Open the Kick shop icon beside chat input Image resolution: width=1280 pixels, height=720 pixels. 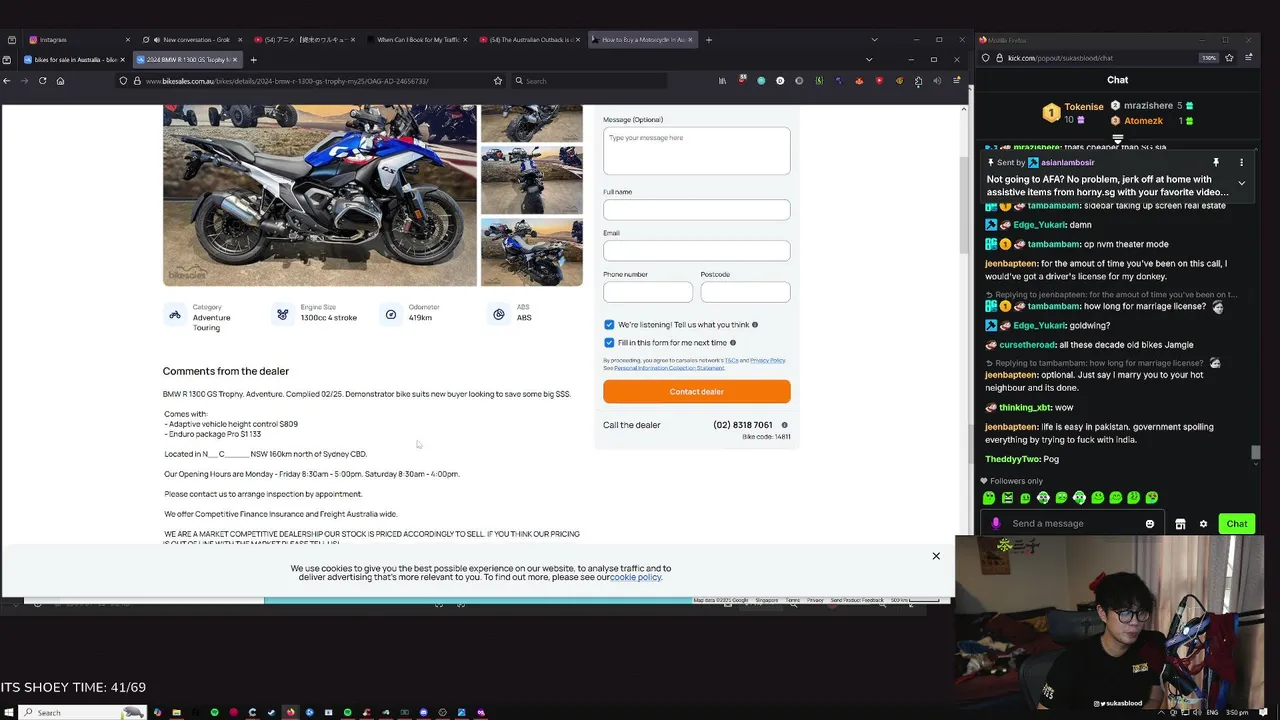coord(1180,524)
